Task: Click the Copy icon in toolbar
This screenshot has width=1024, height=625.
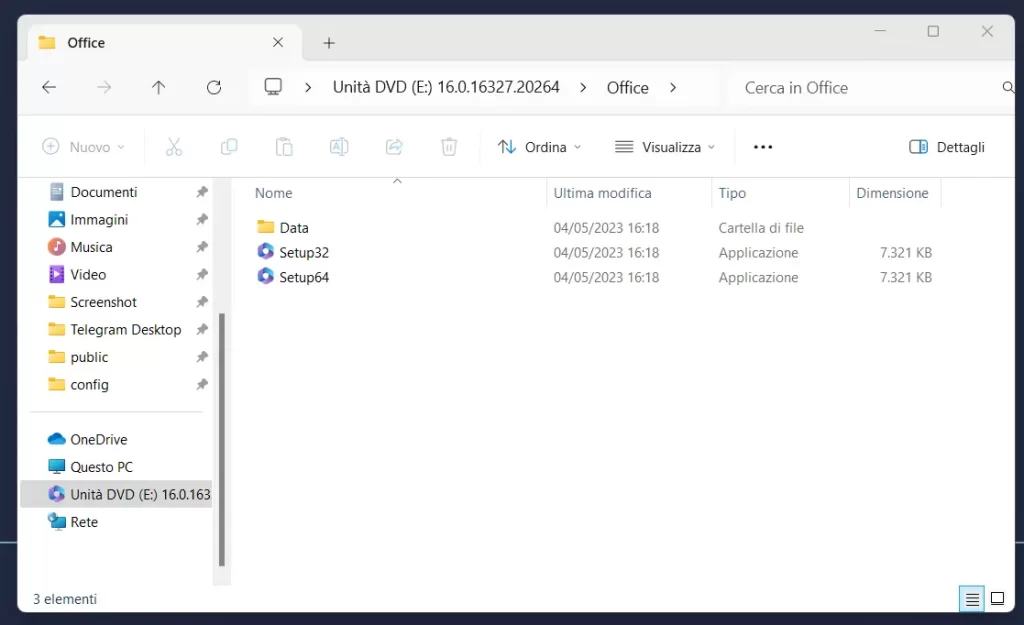Action: click(x=229, y=147)
